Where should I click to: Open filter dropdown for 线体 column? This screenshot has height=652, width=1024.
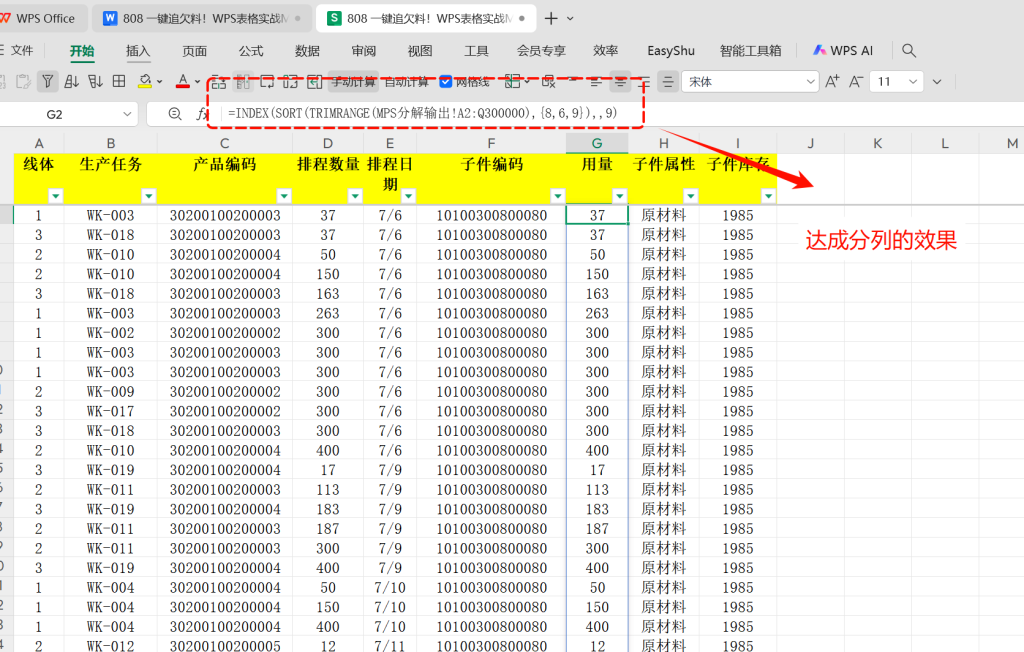[56, 195]
